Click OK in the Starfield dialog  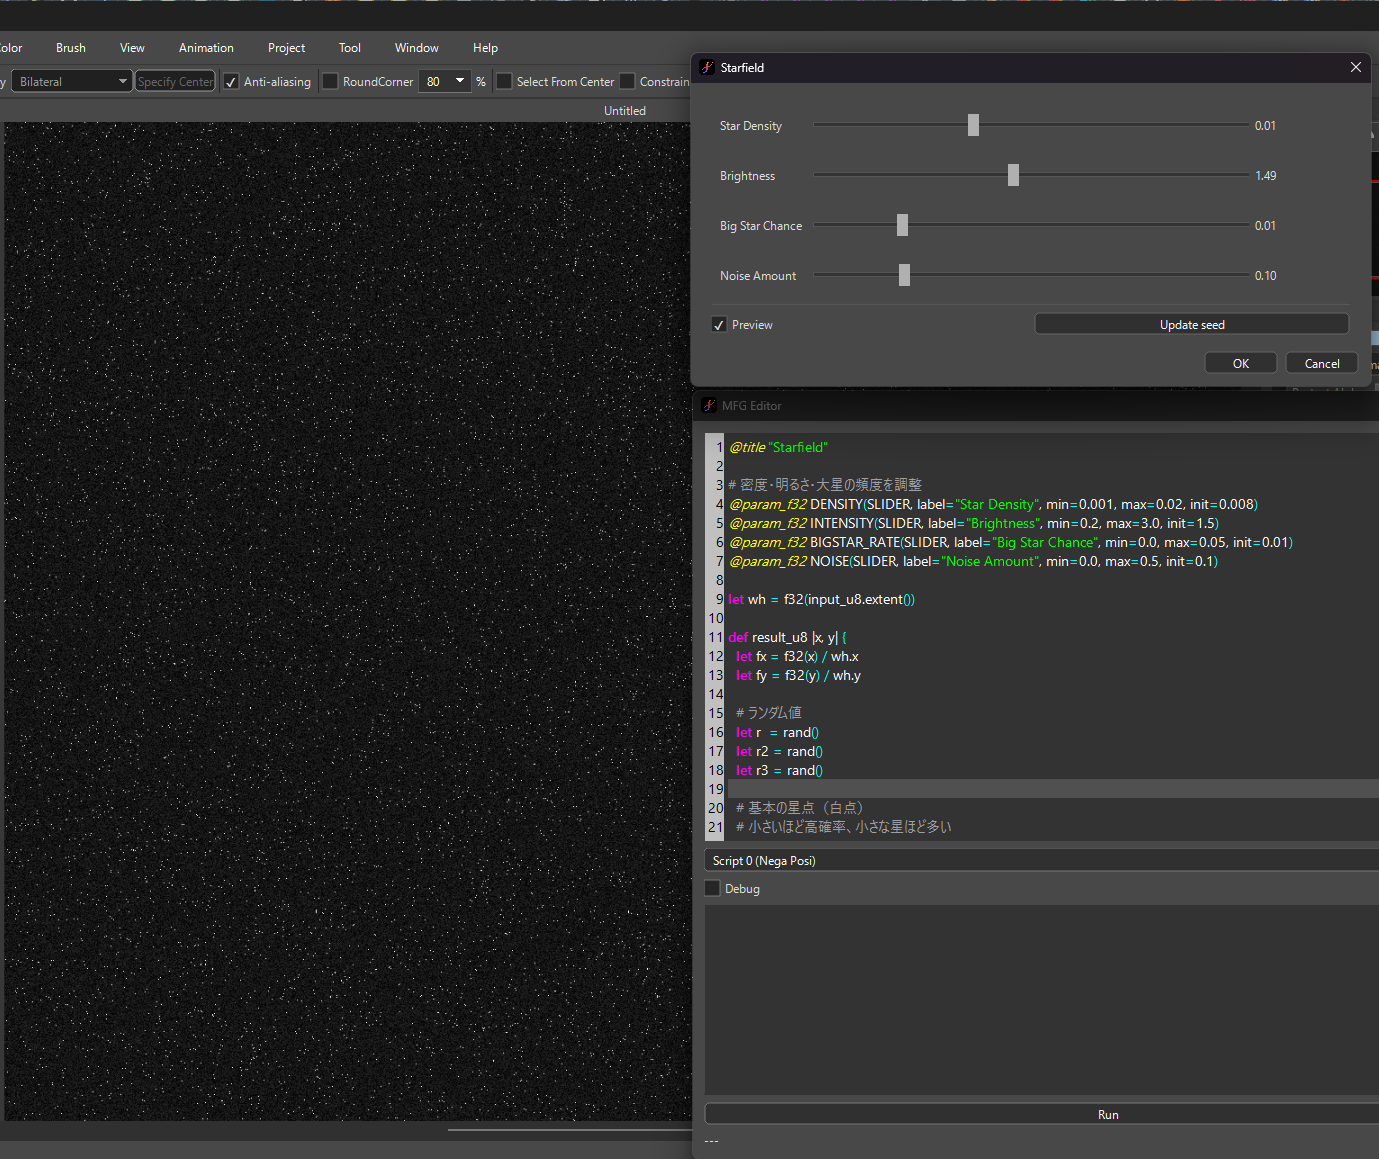tap(1240, 363)
